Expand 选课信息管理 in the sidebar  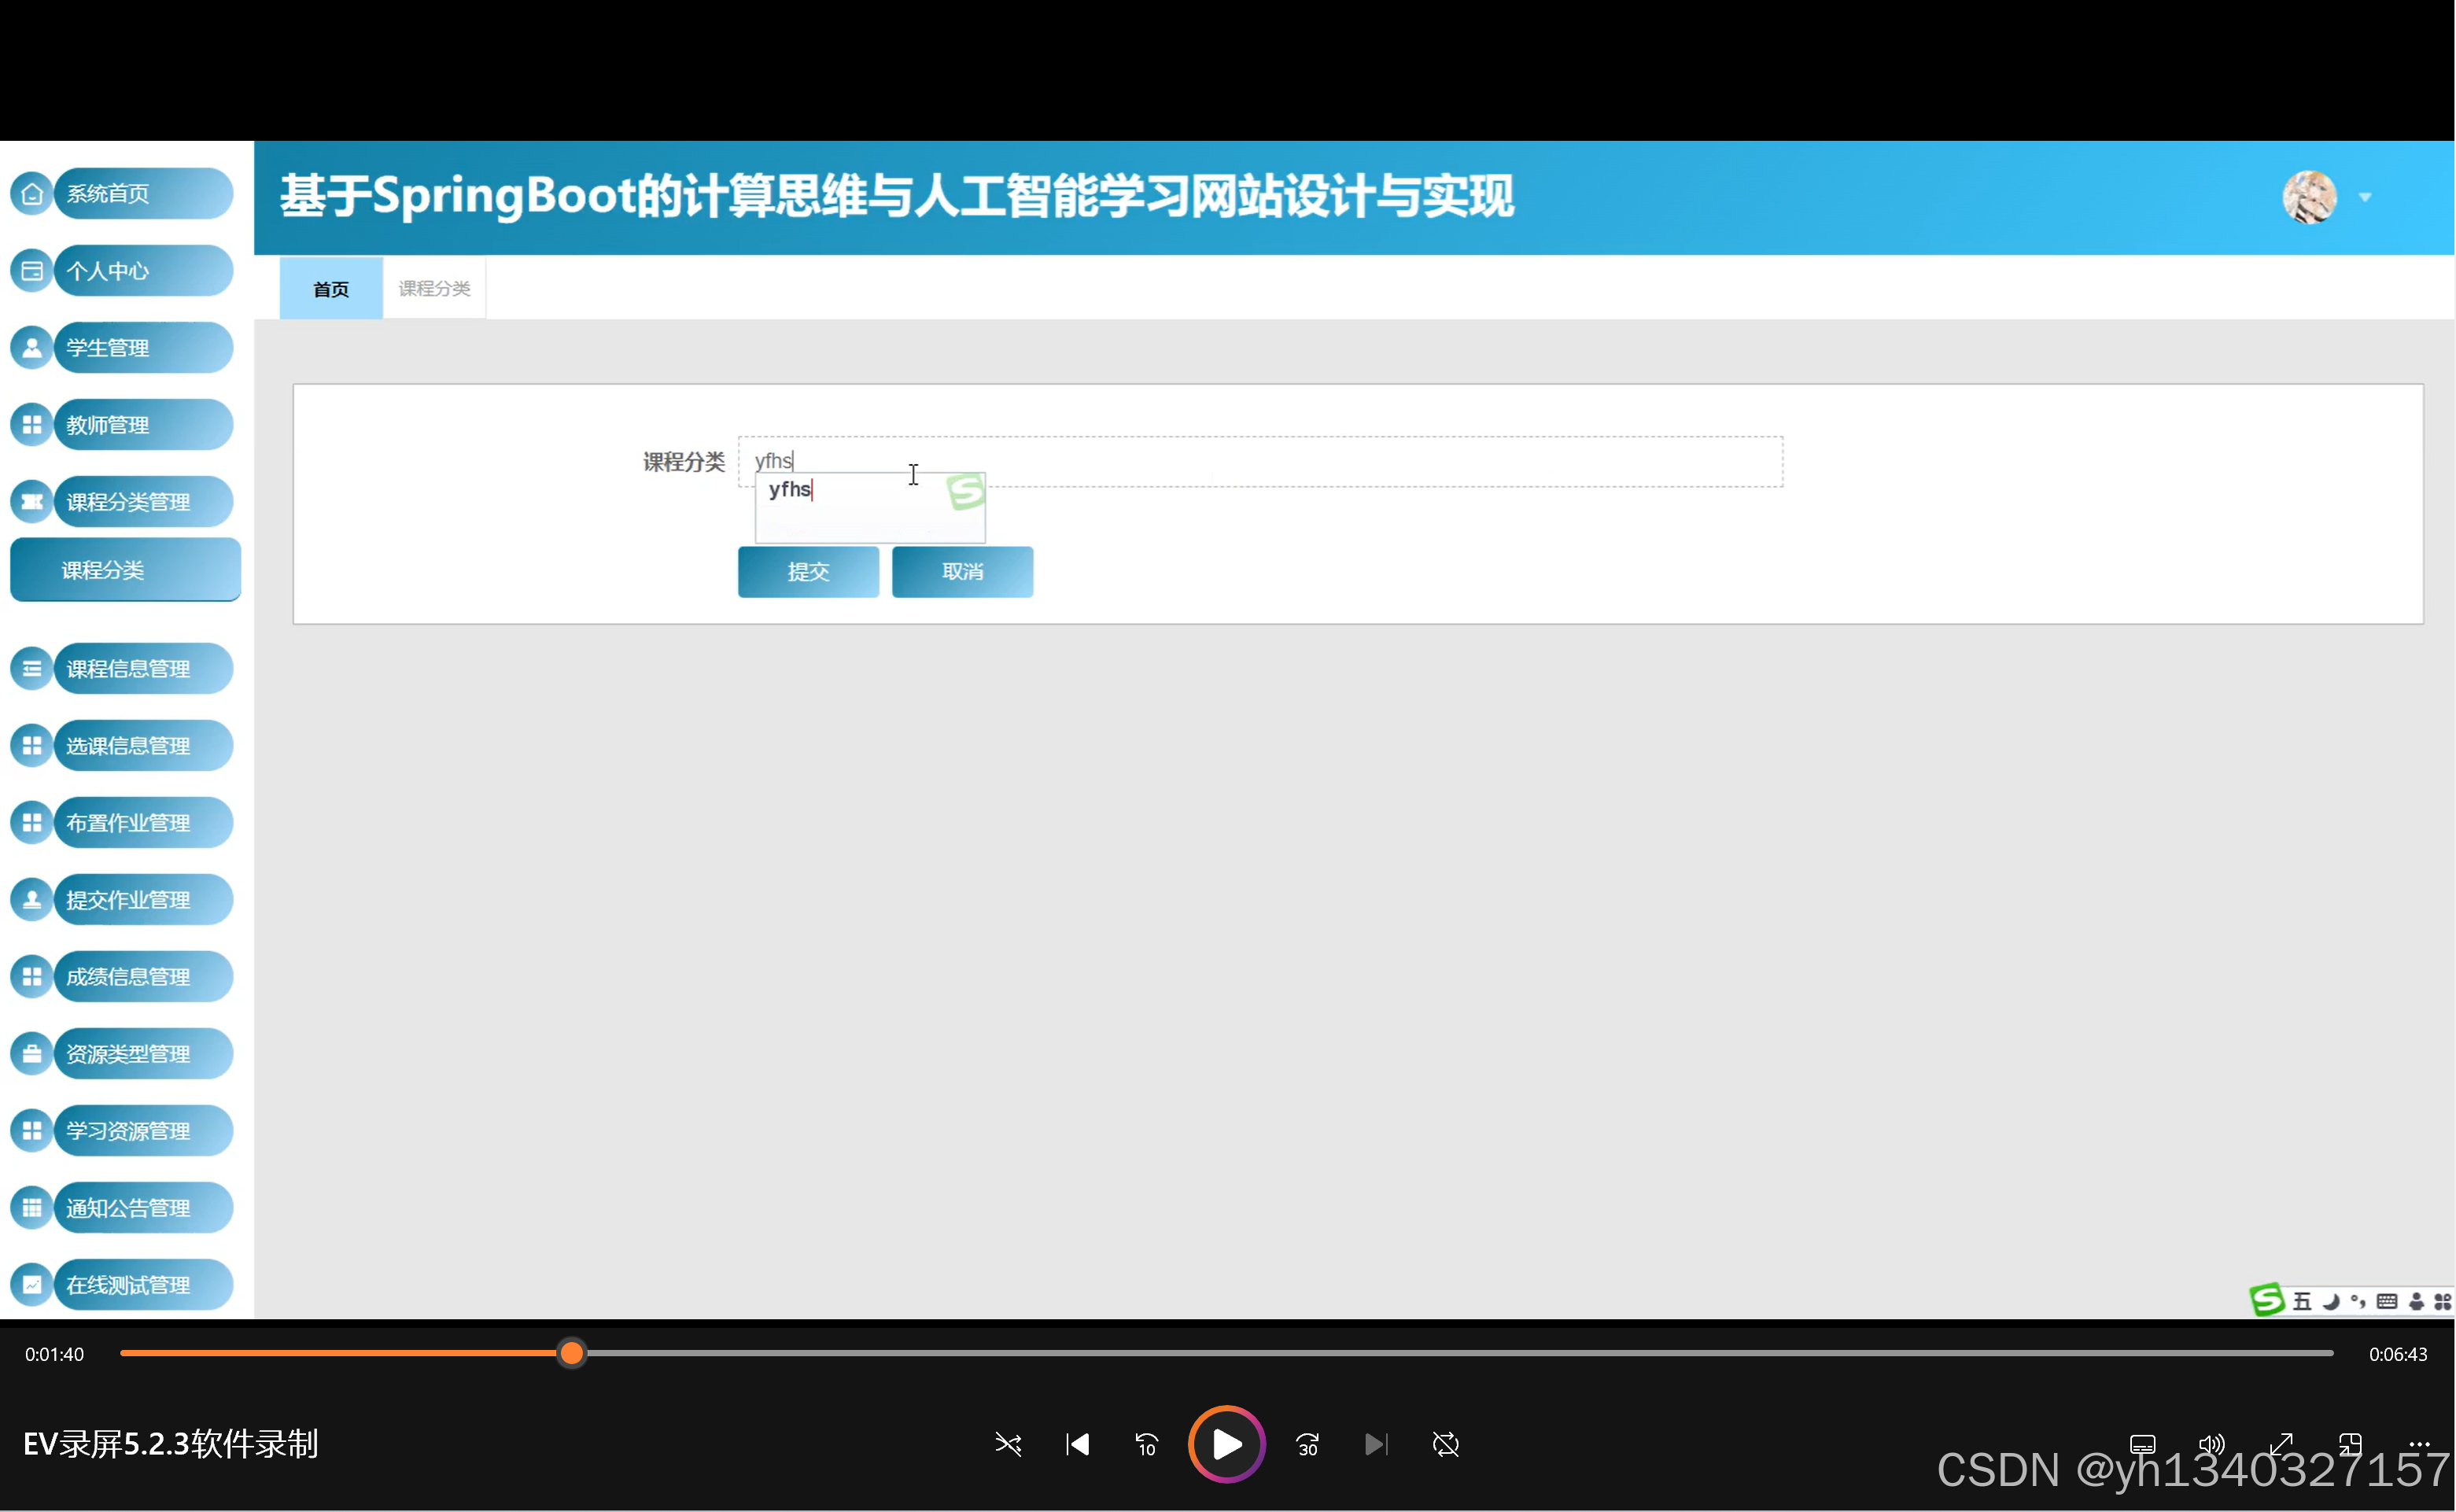click(x=143, y=746)
